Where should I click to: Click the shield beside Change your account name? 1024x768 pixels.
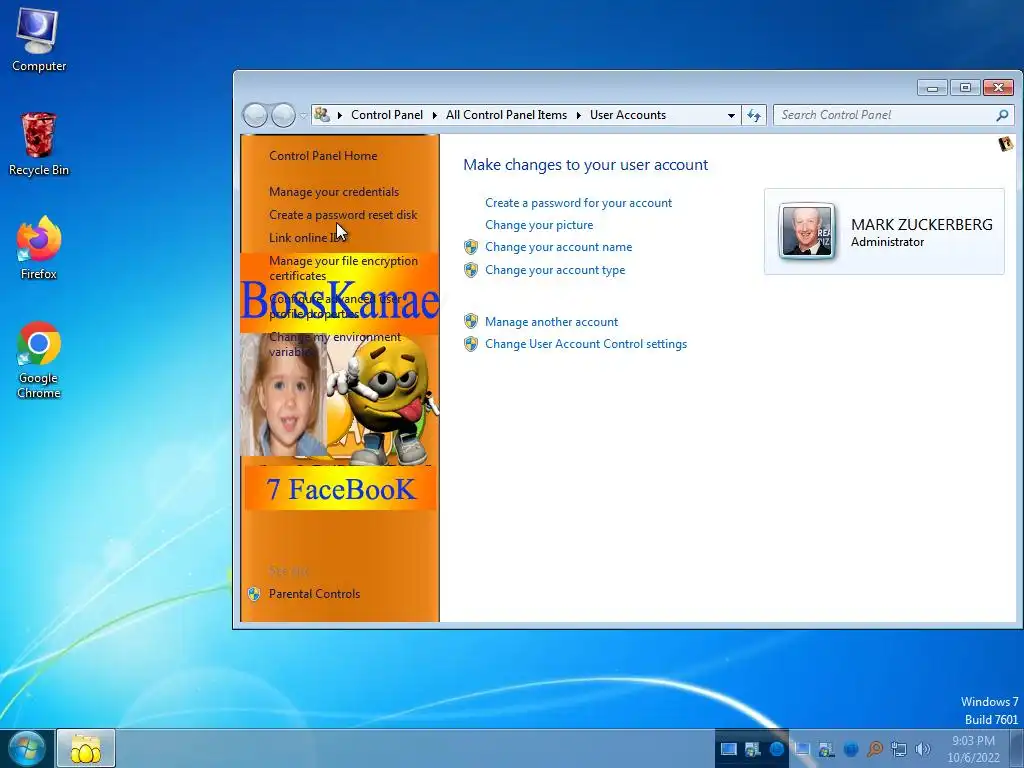pos(471,247)
